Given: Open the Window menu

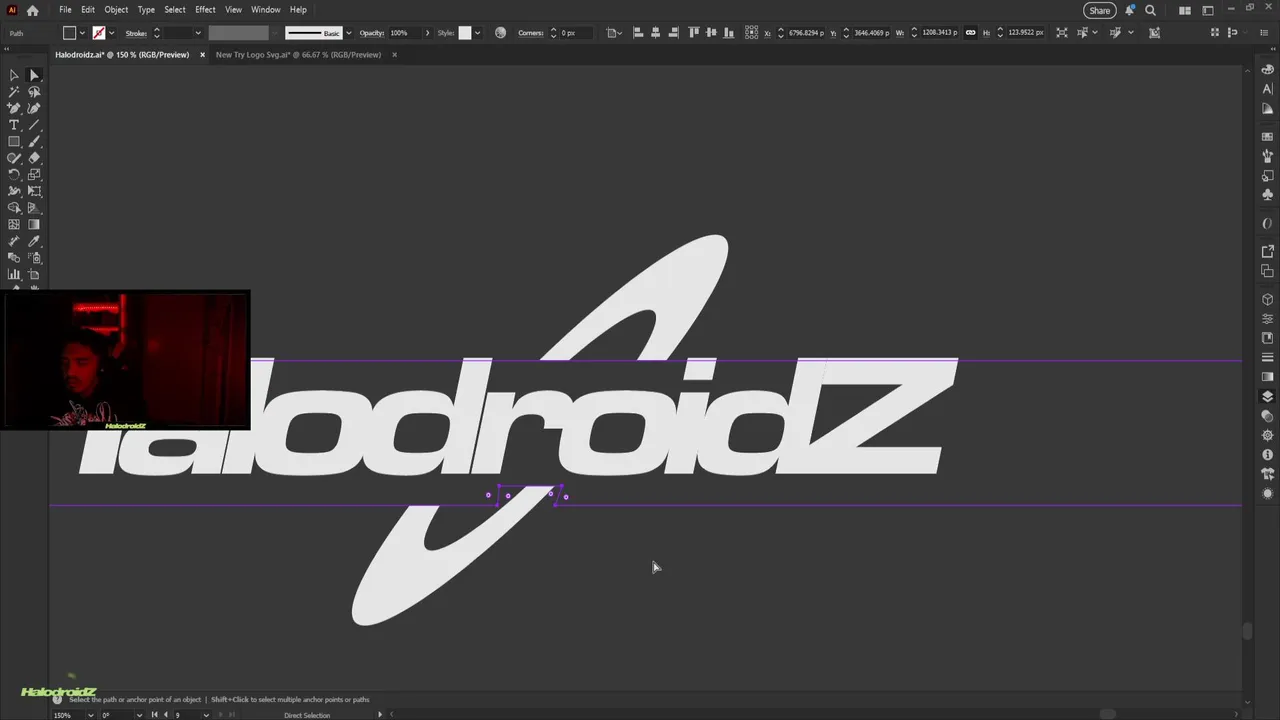Looking at the screenshot, I should coord(265,10).
